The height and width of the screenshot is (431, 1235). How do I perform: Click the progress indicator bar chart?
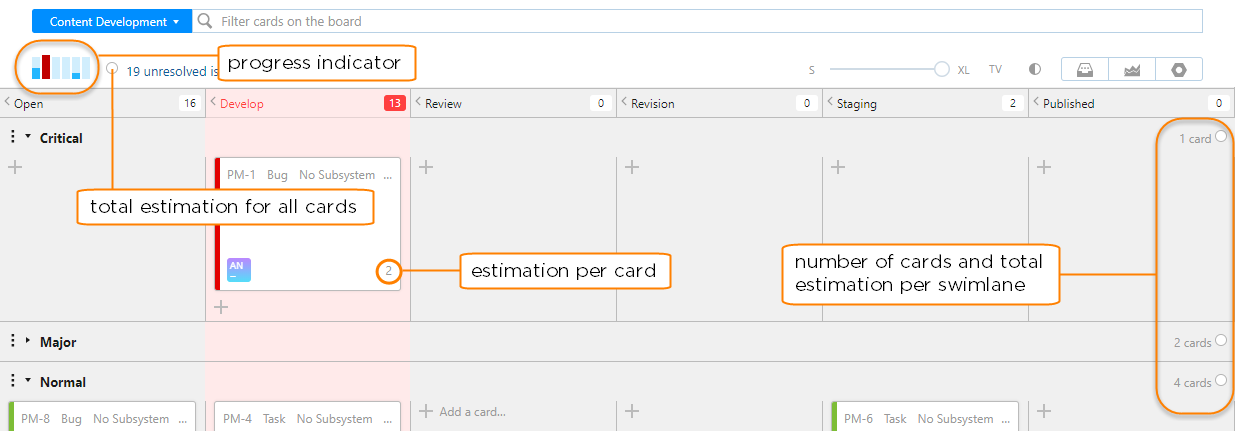coord(61,67)
